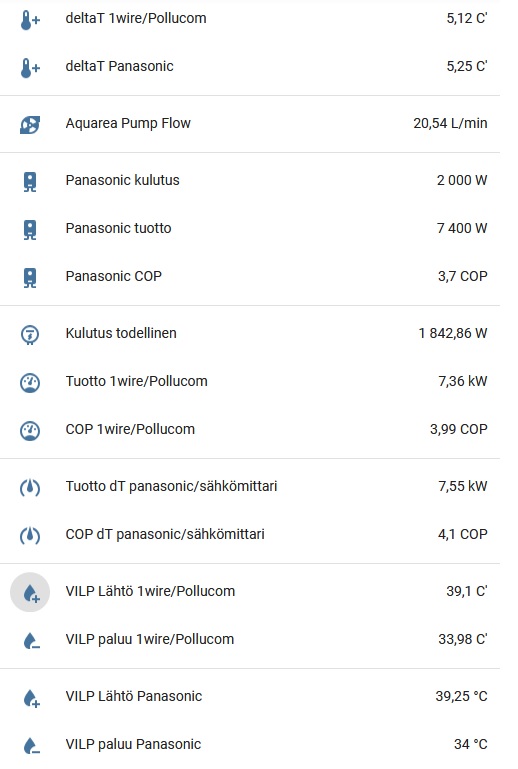Viewport: 518px width, 769px height.
Task: Select the icon beside Panasonic COP
Action: click(x=30, y=278)
